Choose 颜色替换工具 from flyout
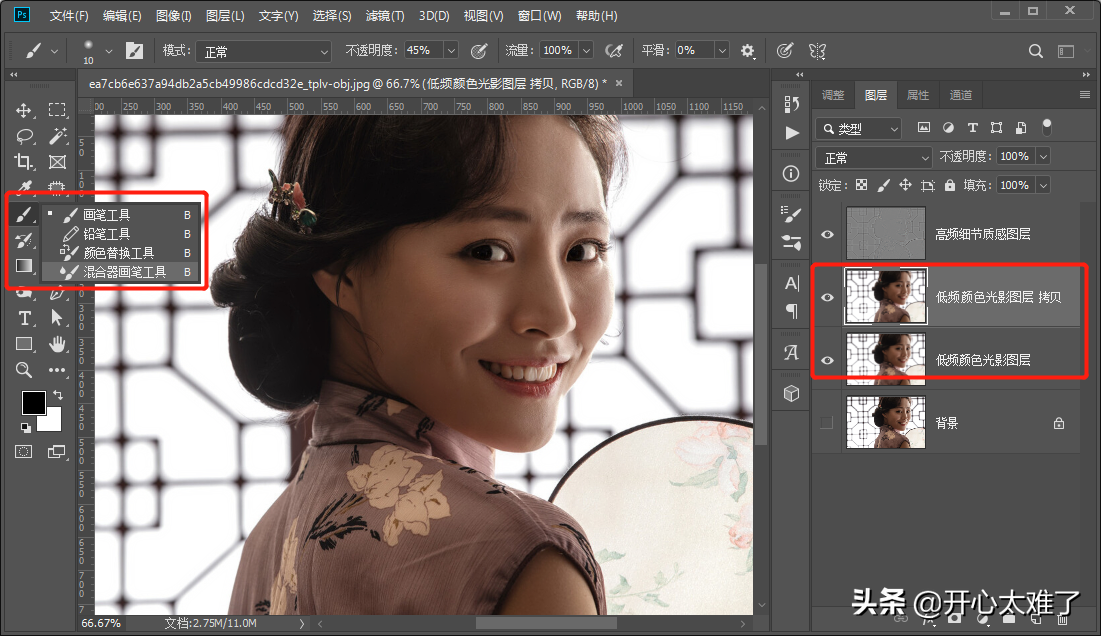The height and width of the screenshot is (636, 1101). pos(121,253)
